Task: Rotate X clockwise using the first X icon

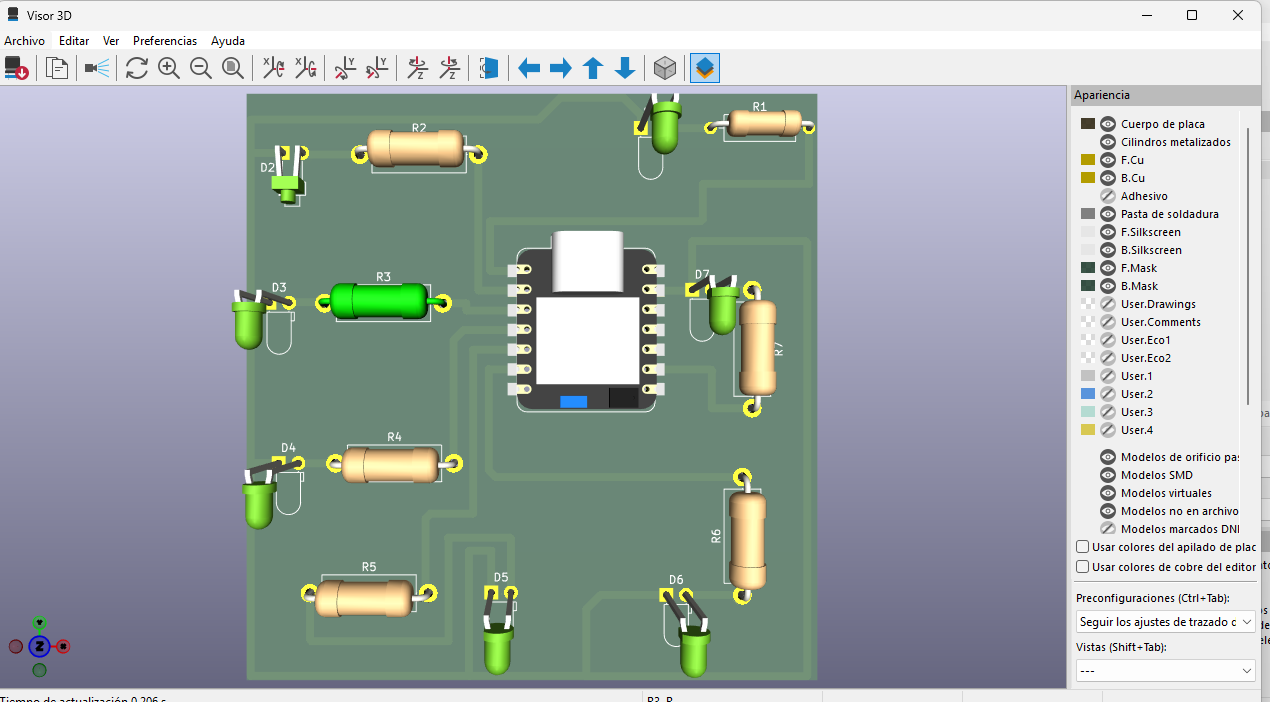Action: click(273, 68)
